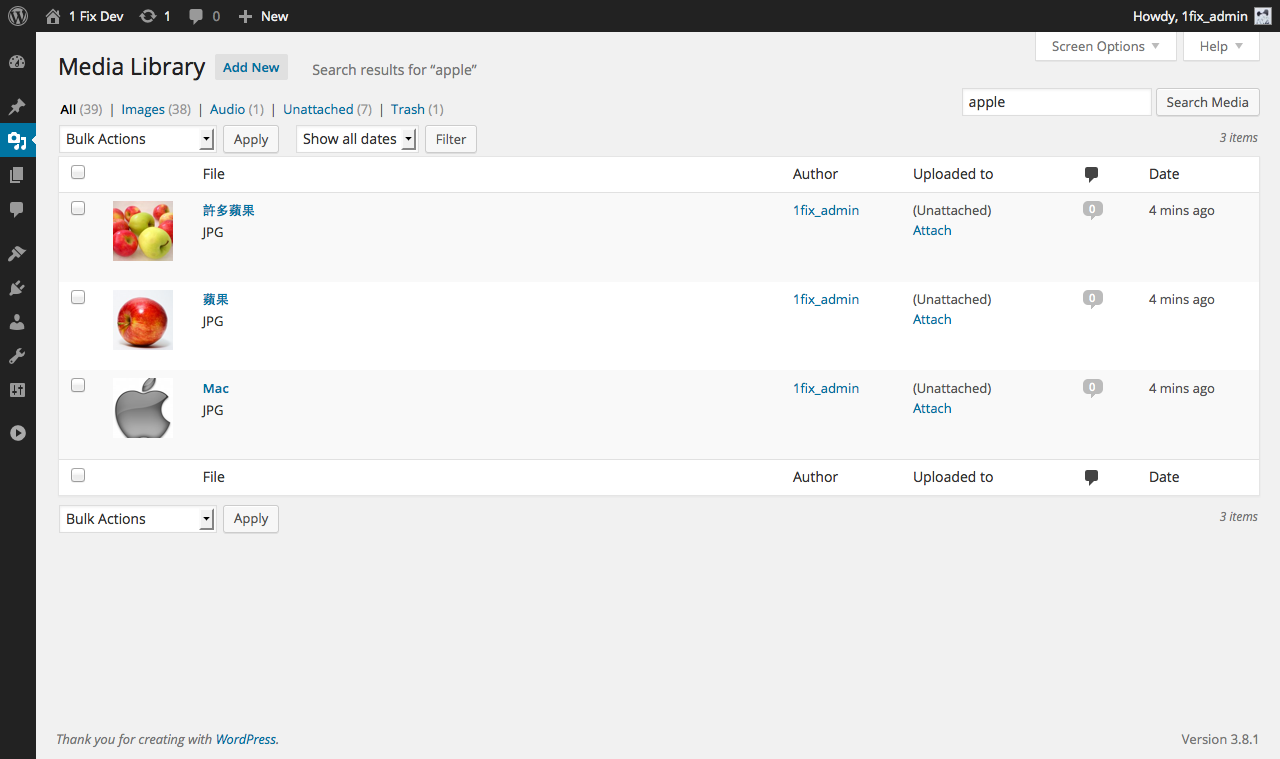
Task: Open the Plugins icon in the sidebar
Action: coord(17,288)
